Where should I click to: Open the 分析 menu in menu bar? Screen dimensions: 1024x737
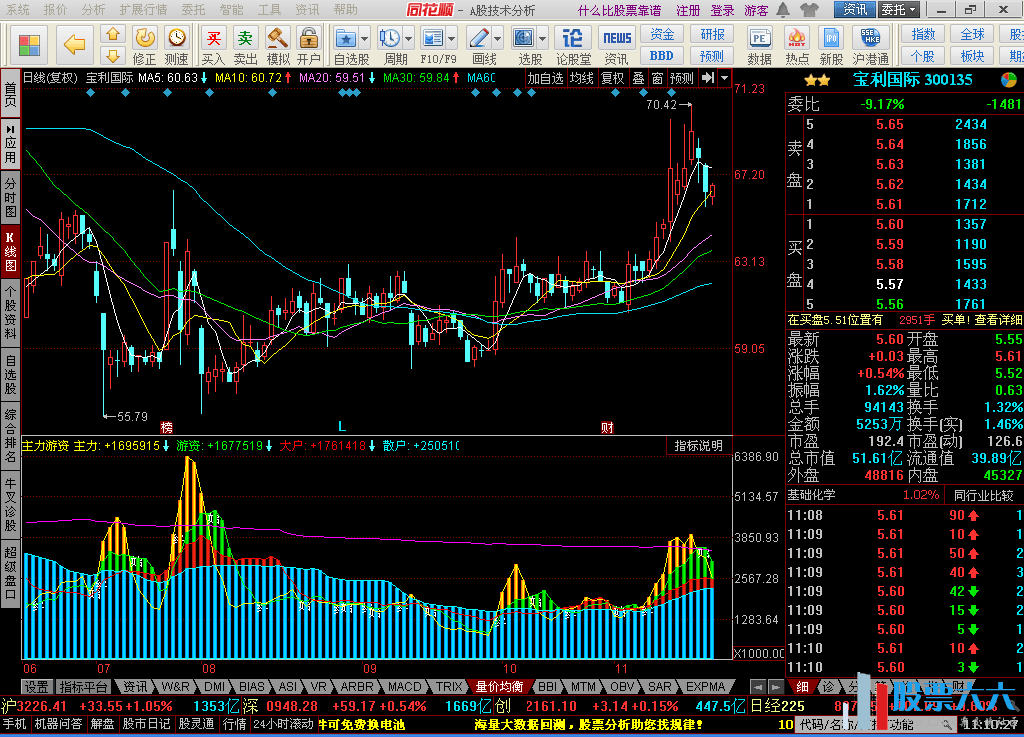coord(93,10)
